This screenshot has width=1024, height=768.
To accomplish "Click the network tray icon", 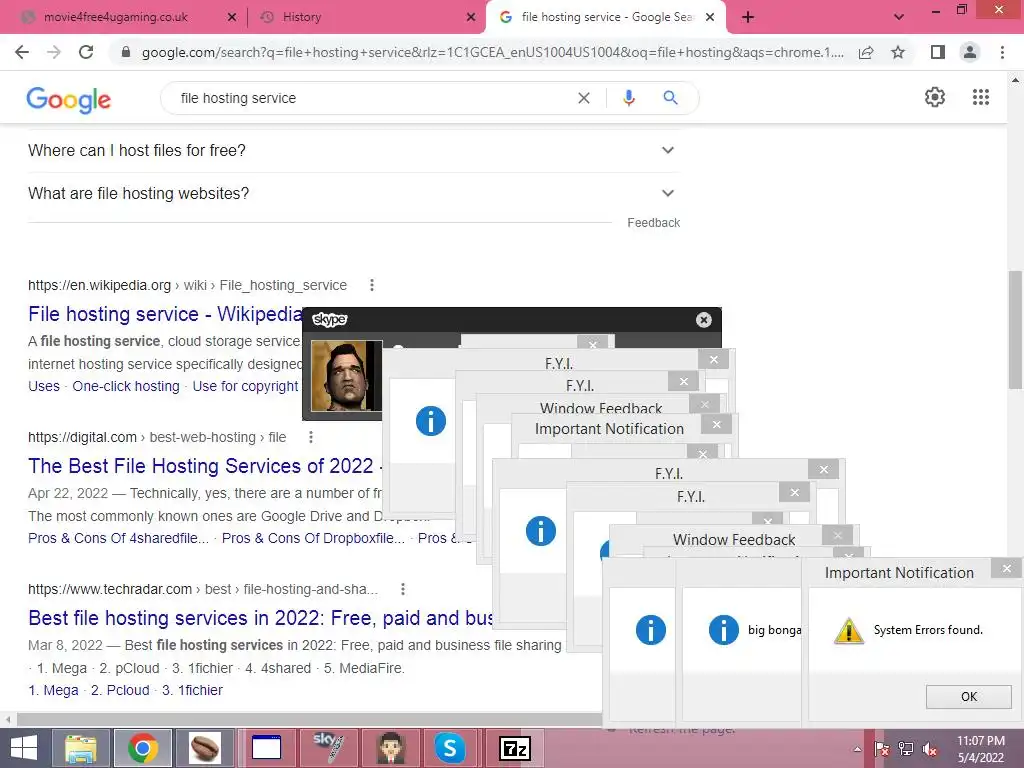I will [x=906, y=749].
